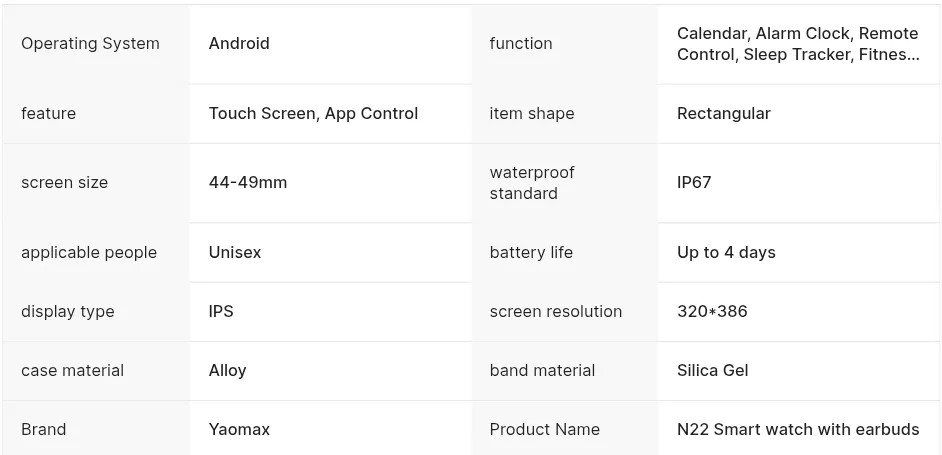Screen dimensions: 942x455
Task: Select the 320*386 screen resolution value
Action: click(x=712, y=312)
